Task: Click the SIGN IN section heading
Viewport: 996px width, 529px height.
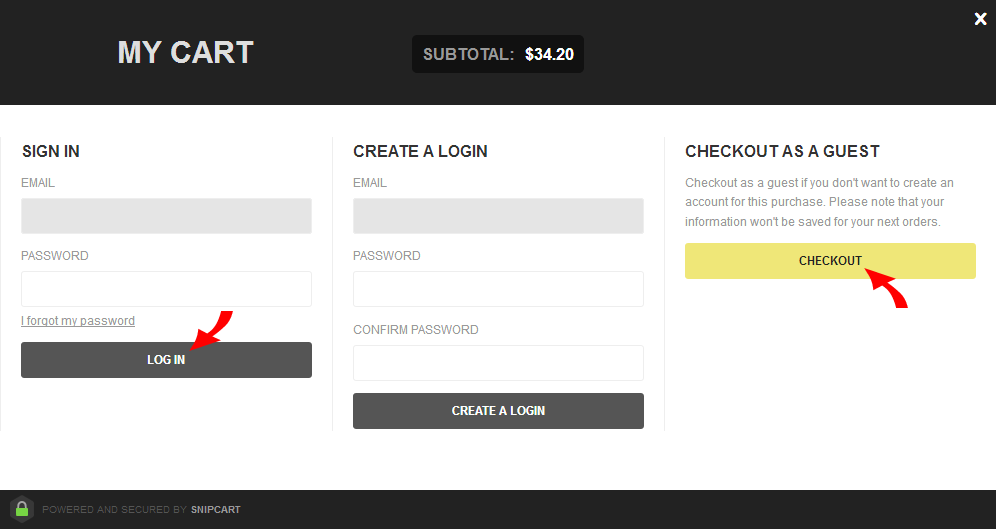Action: point(51,151)
